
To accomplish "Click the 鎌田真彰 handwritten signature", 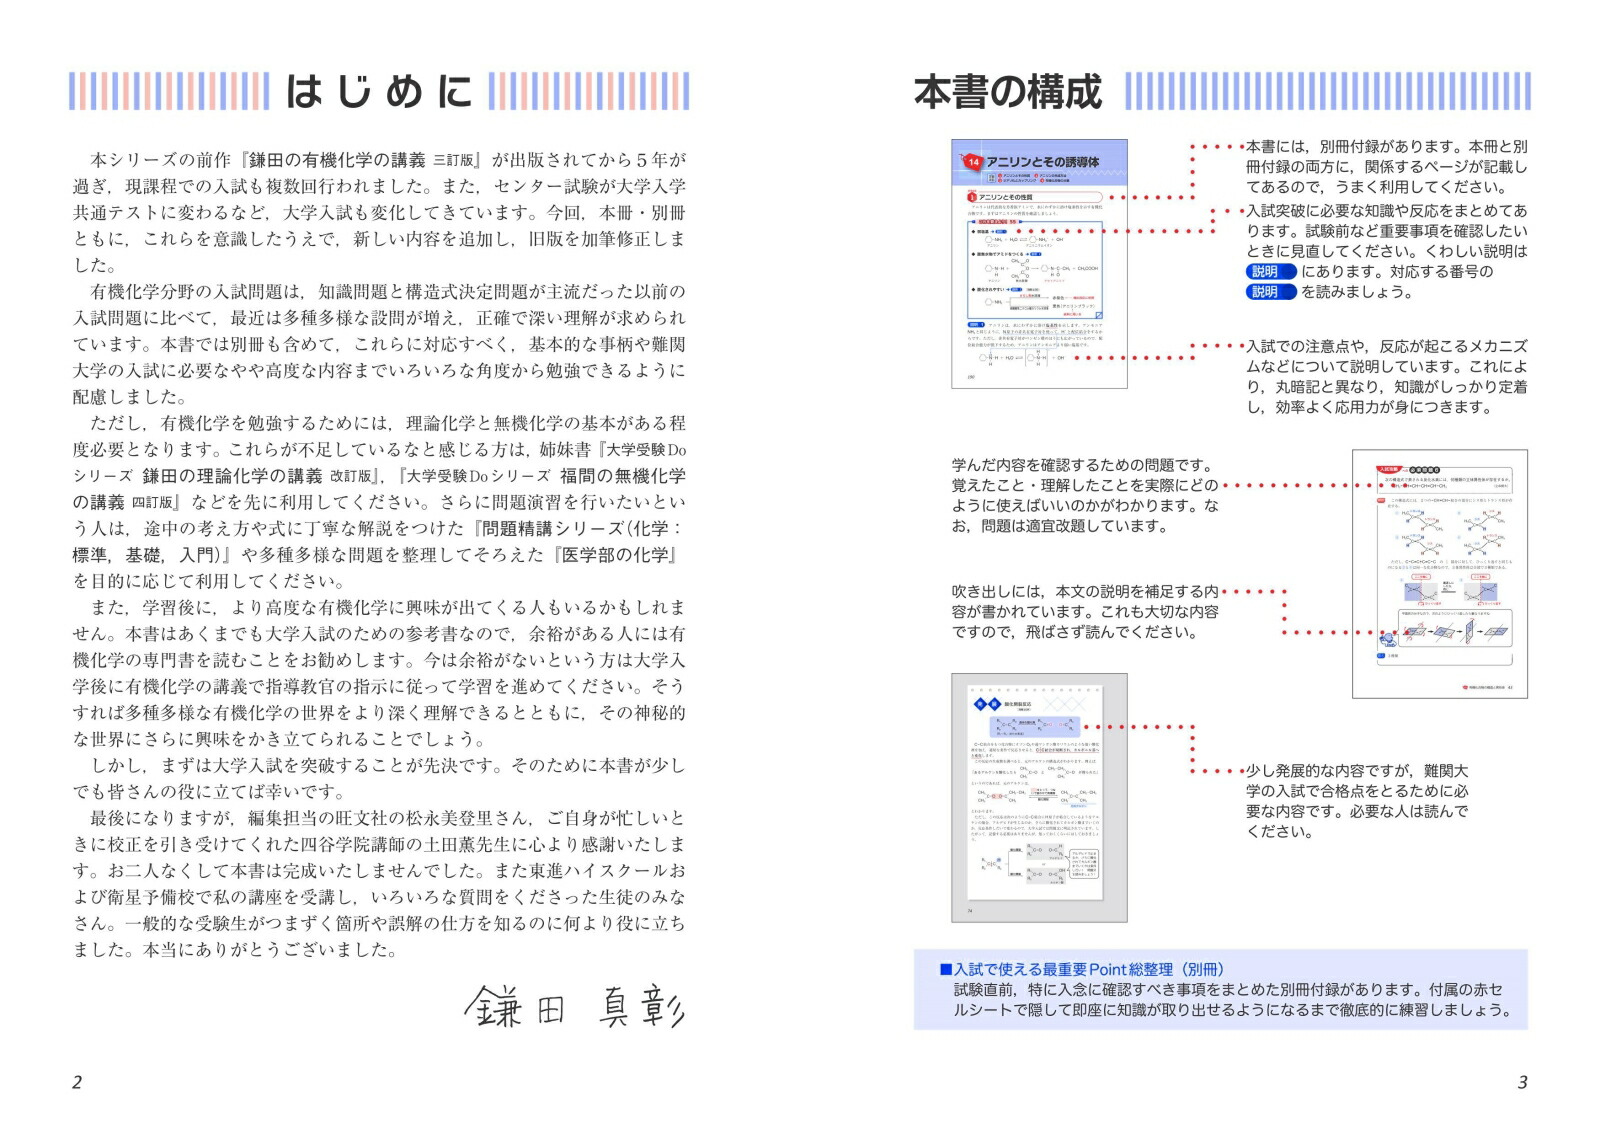I will pos(575,1005).
